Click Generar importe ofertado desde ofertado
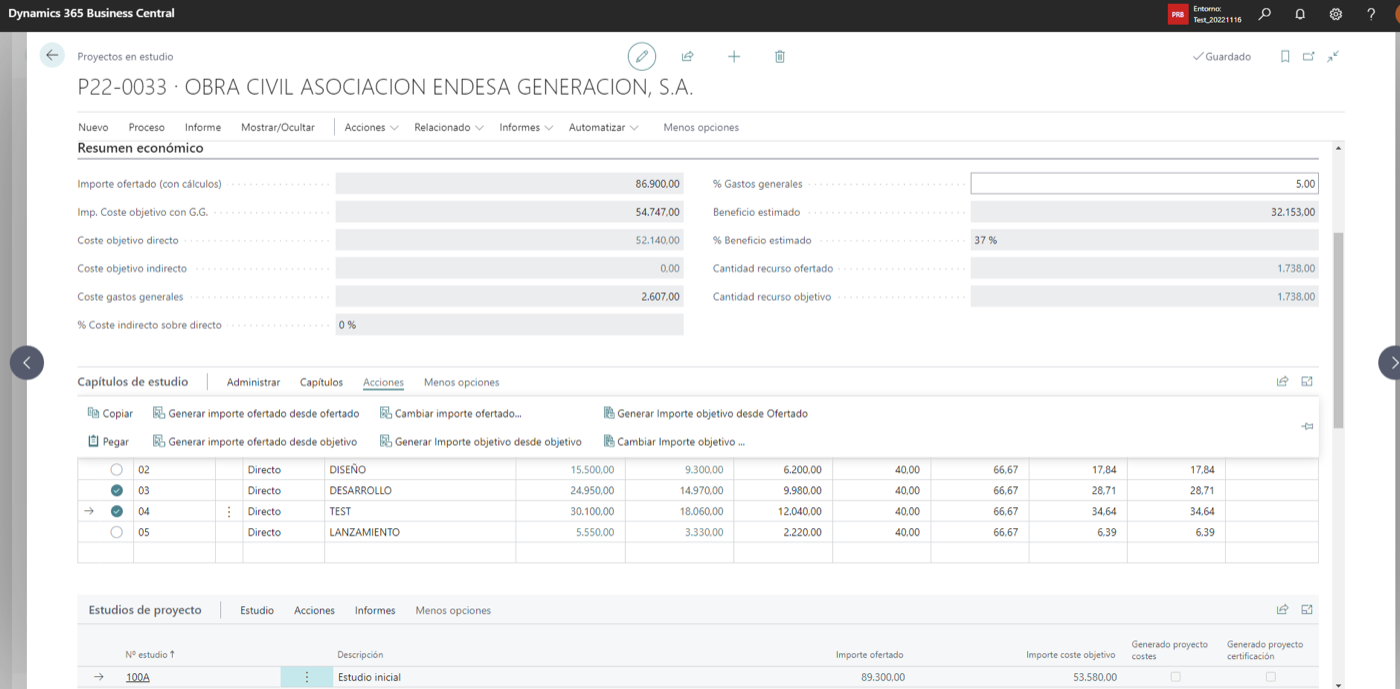Screen dimensions: 1400x689 (x=256, y=413)
